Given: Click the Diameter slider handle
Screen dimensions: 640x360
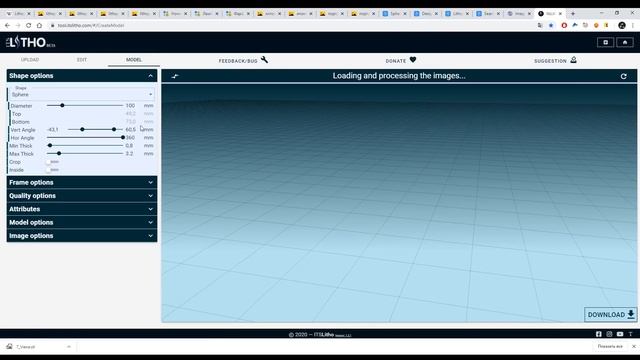Looking at the screenshot, I should click(x=62, y=106).
